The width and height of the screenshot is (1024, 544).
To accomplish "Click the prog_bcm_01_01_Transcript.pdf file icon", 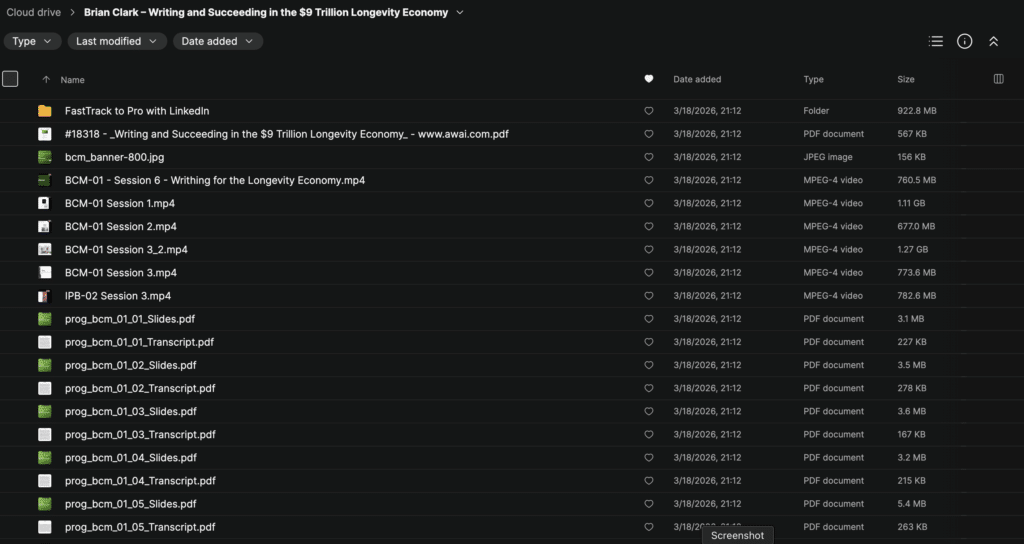I will pos(44,342).
